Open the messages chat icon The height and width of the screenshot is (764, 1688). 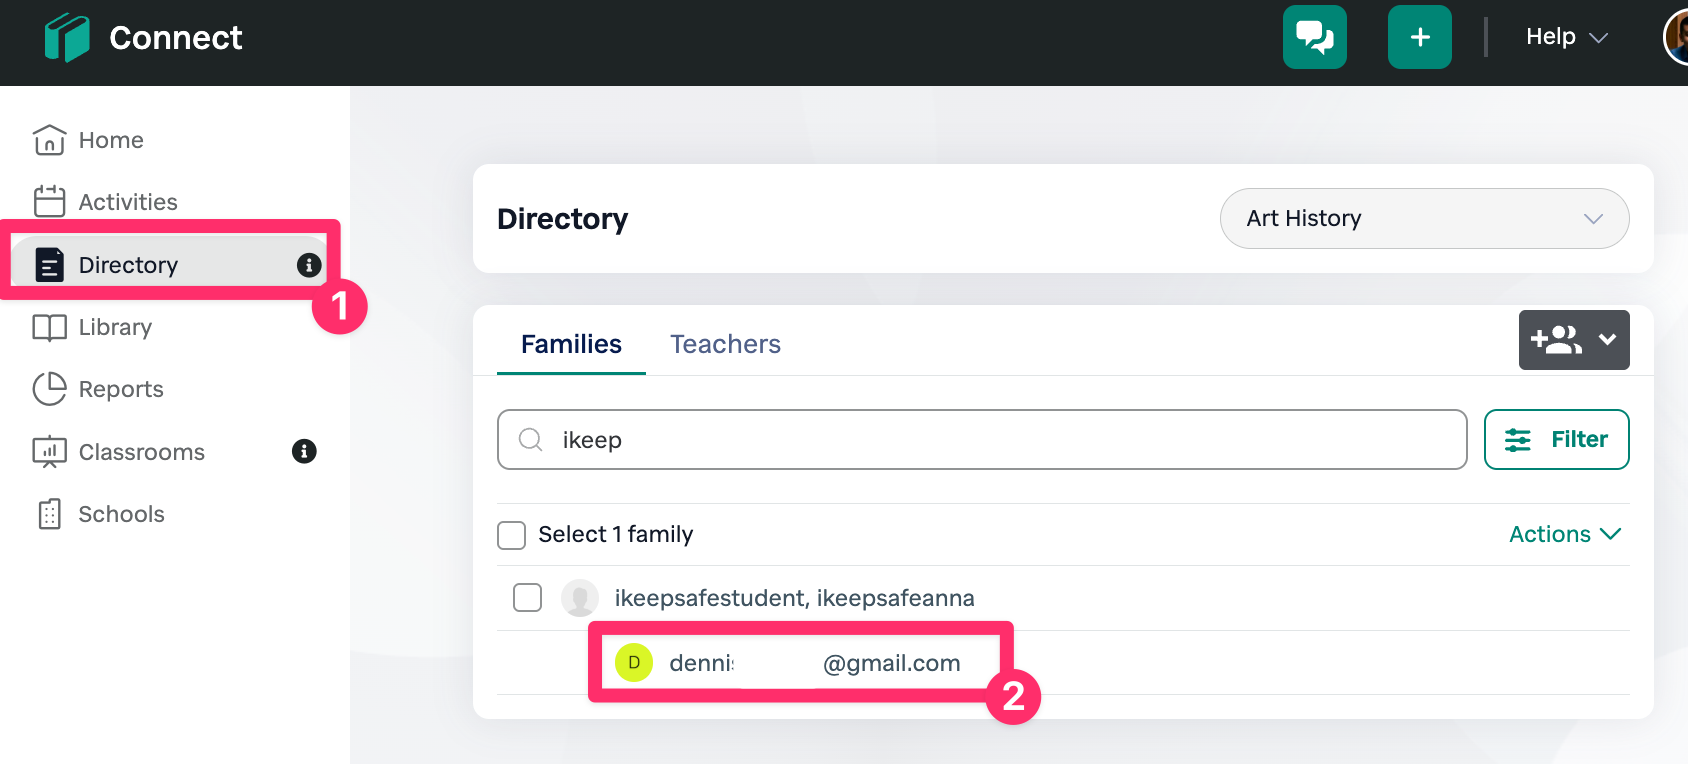[1314, 37]
